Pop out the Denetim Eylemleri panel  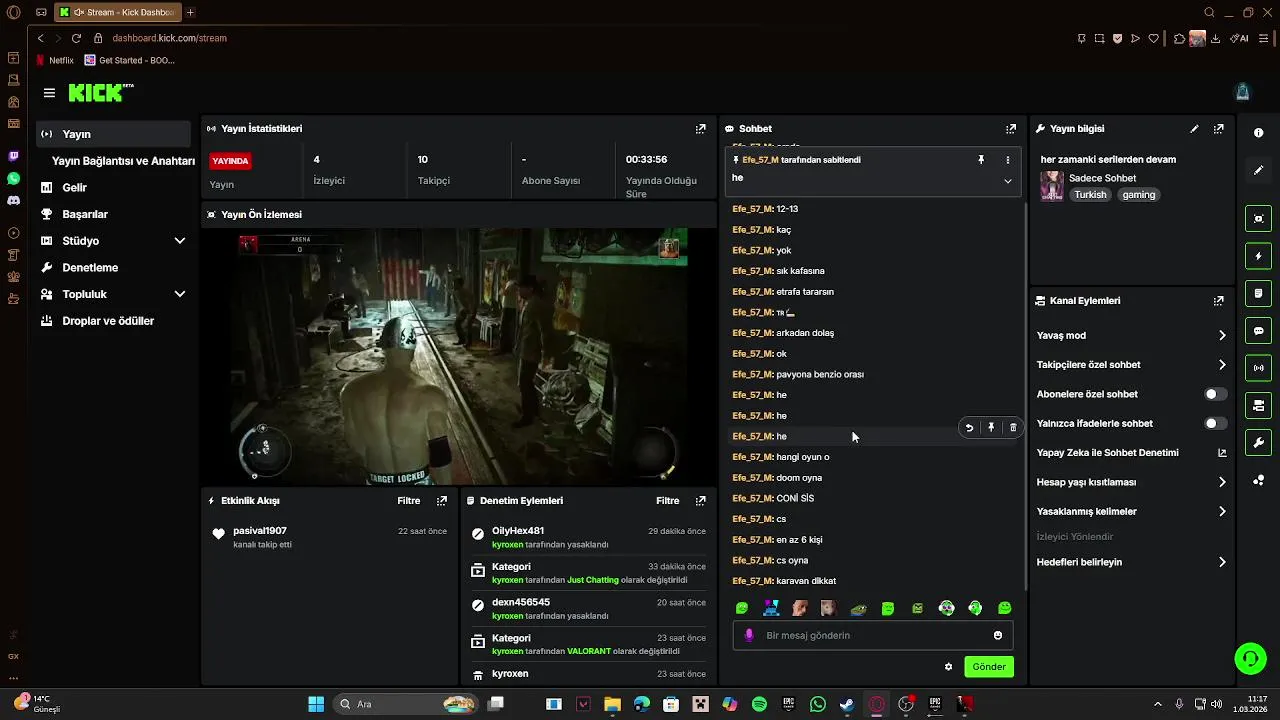click(x=701, y=501)
